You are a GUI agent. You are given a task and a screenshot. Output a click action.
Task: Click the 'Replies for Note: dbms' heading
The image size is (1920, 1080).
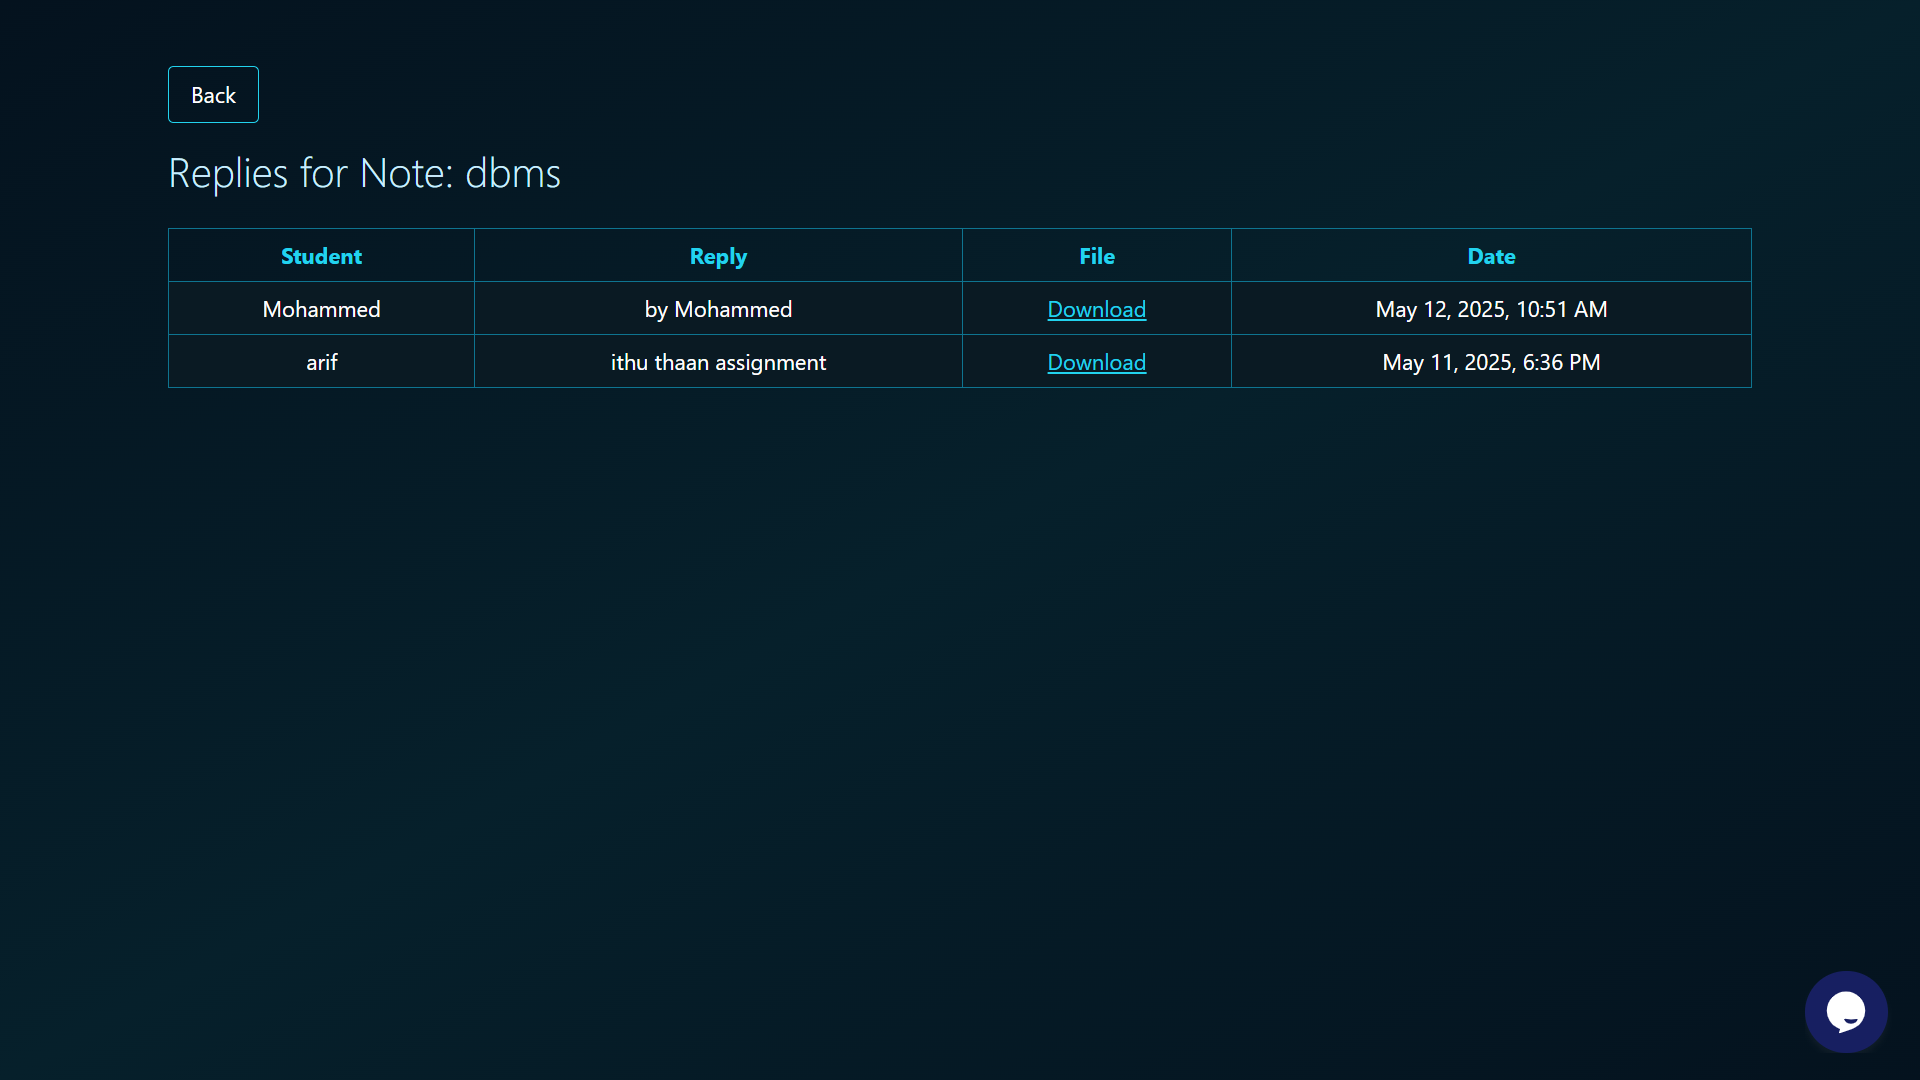[364, 173]
